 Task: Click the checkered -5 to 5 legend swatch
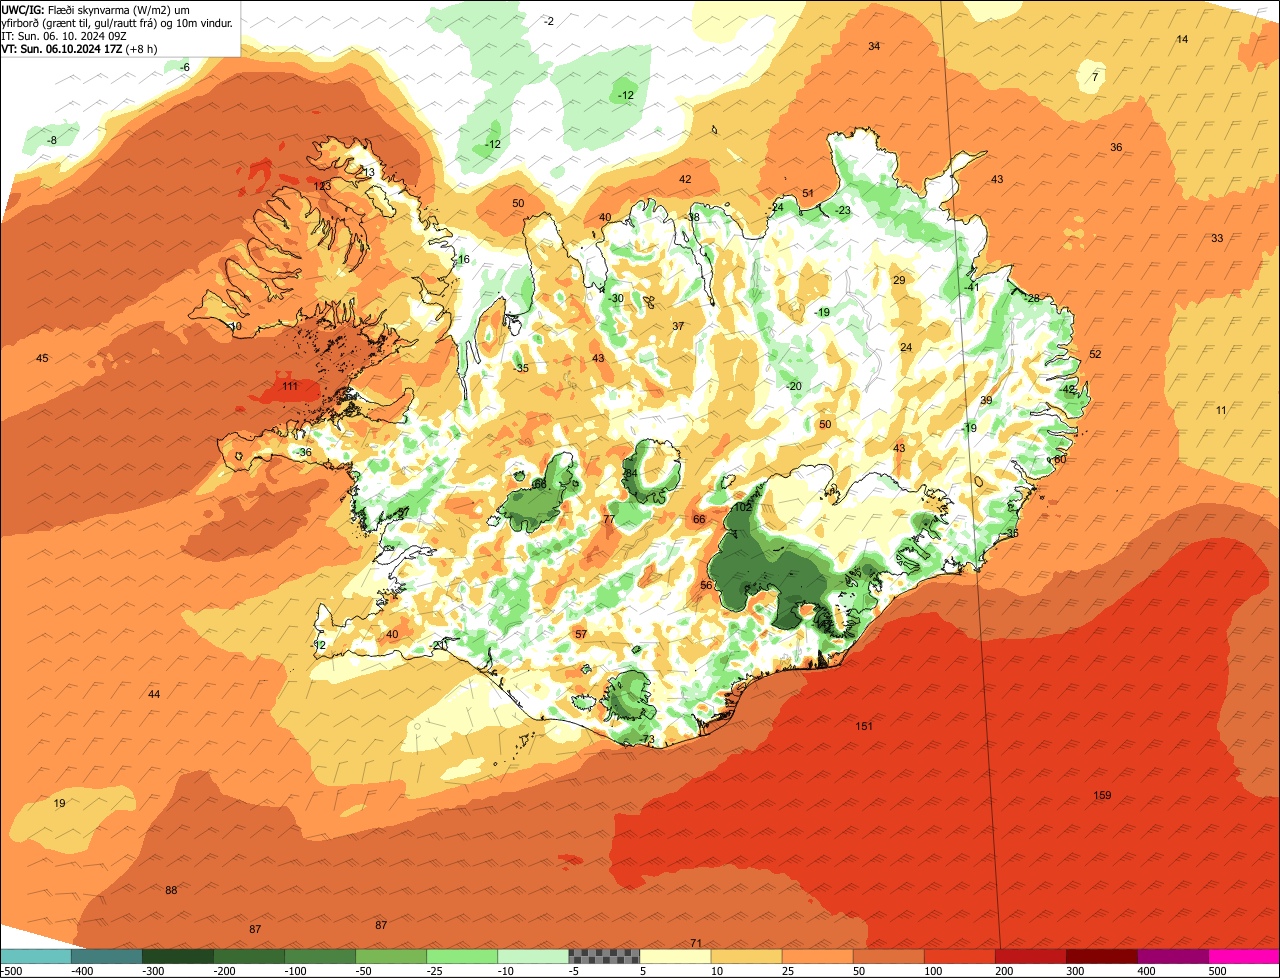[x=604, y=956]
